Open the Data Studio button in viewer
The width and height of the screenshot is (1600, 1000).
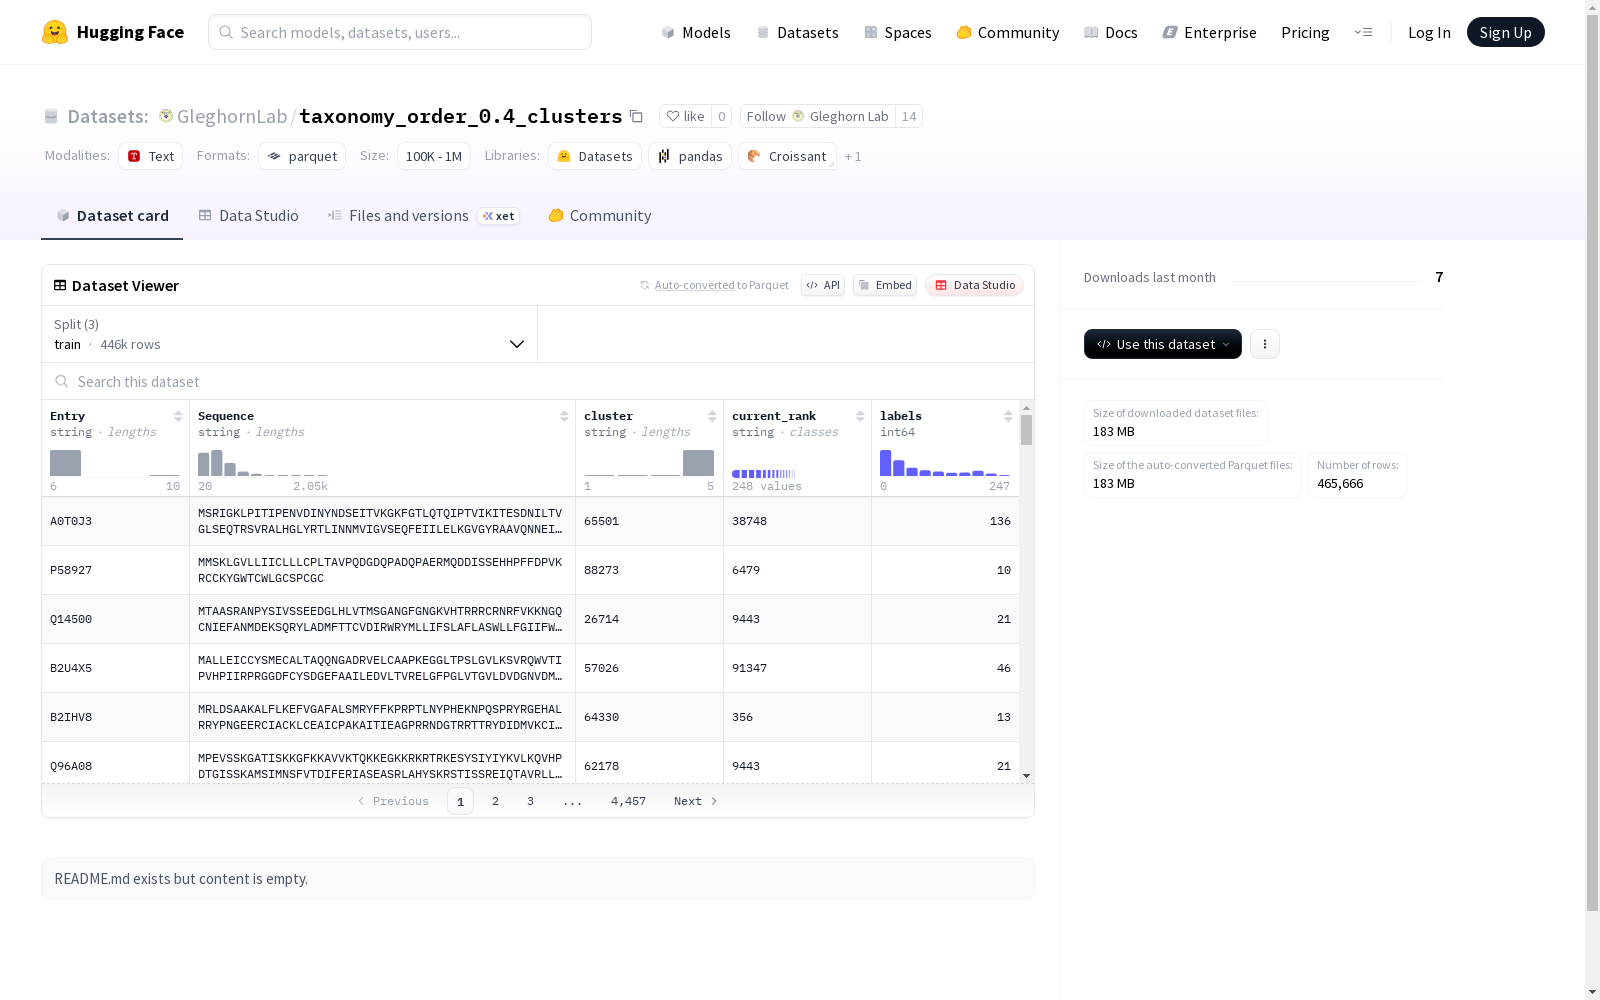pos(974,285)
